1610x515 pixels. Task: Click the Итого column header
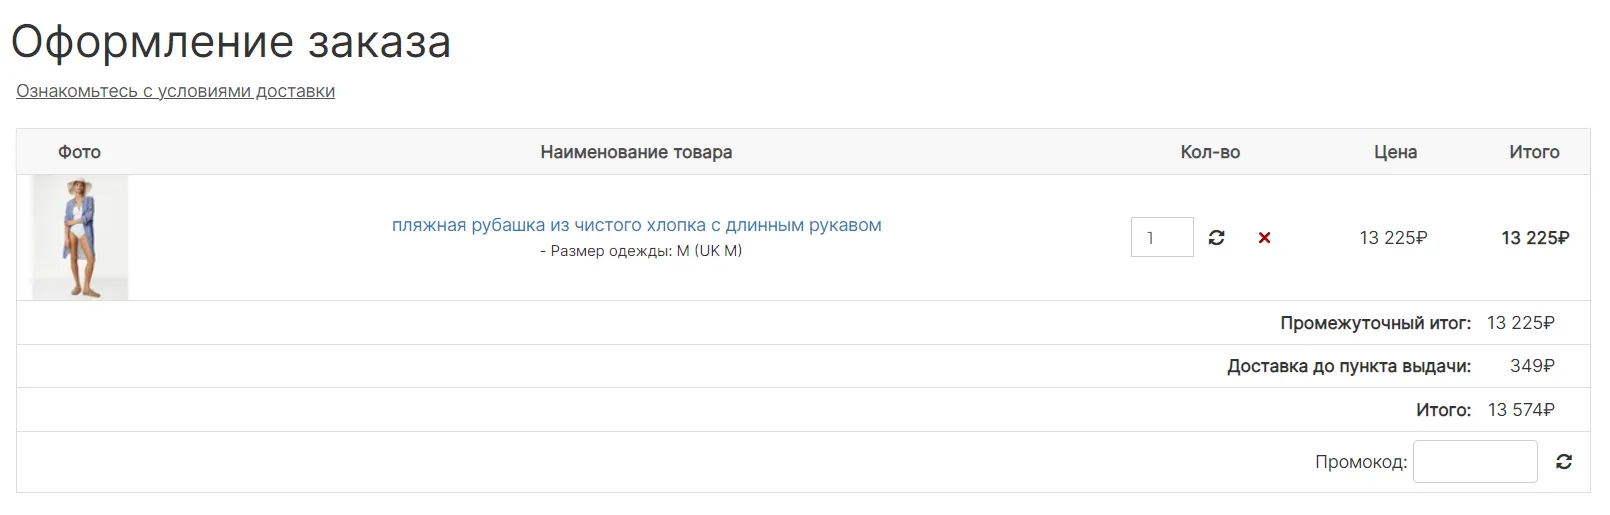[1534, 152]
